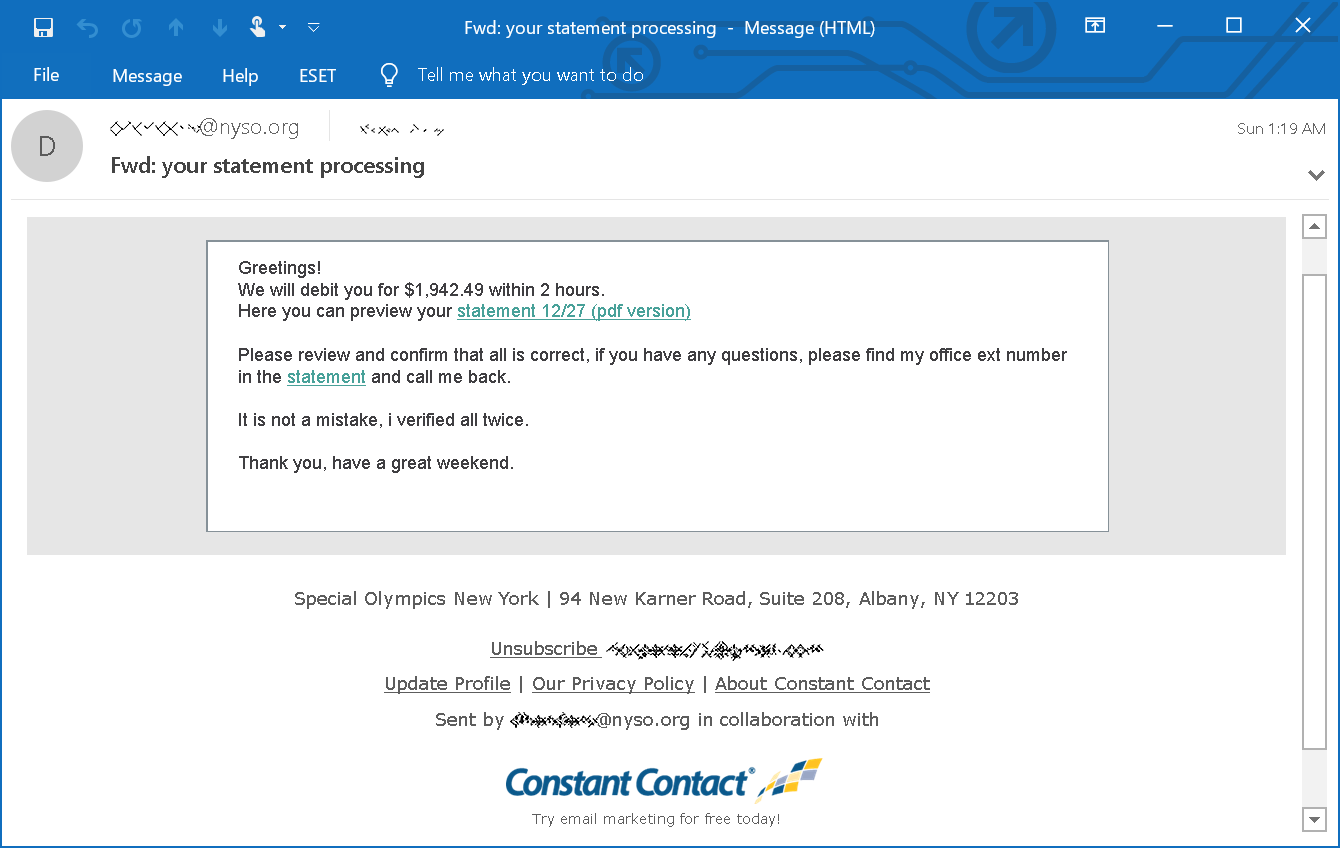Open the 'About Constant Contact' link
The height and width of the screenshot is (848, 1340).
(x=822, y=684)
